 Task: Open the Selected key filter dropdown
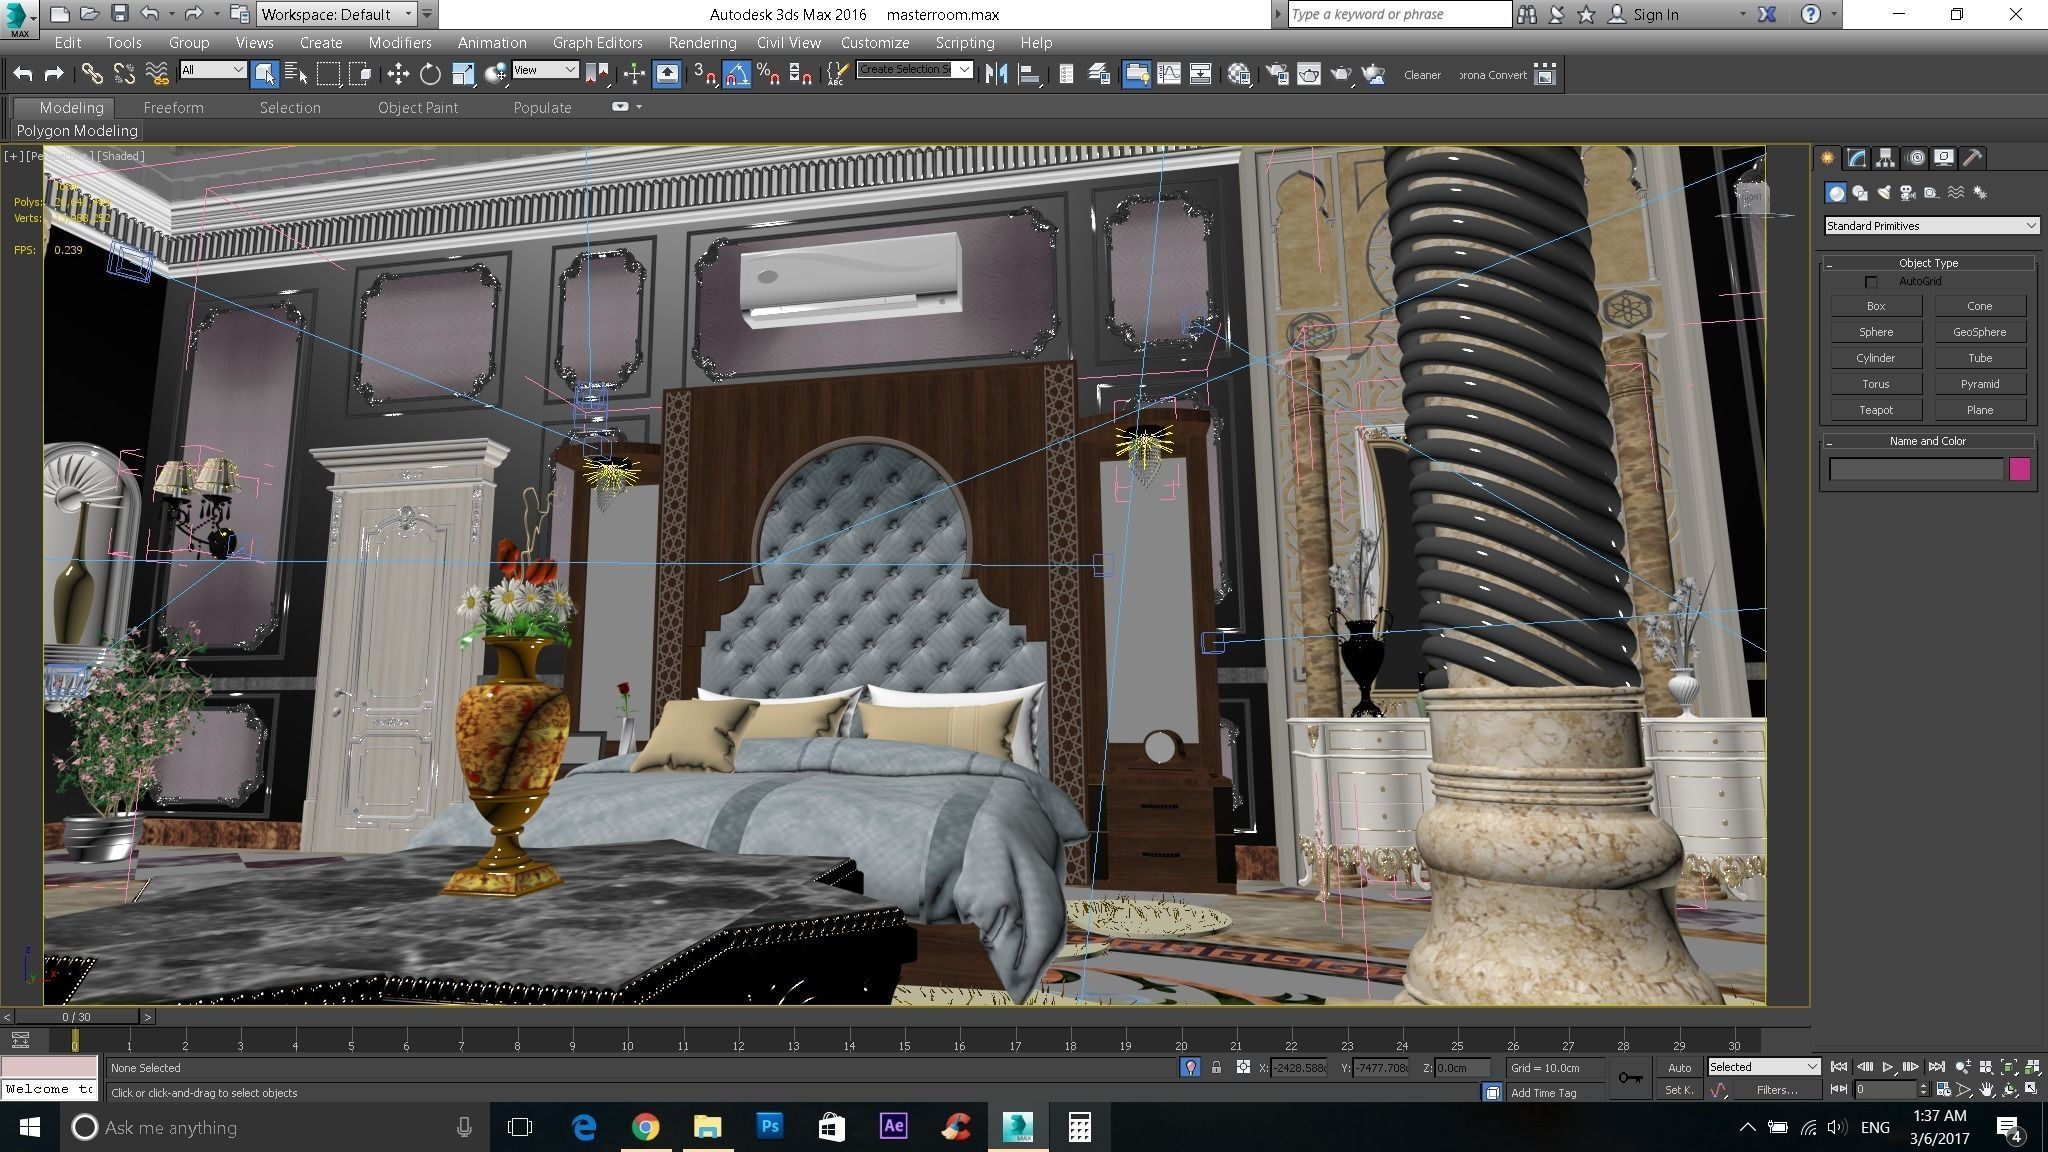coord(1763,1067)
